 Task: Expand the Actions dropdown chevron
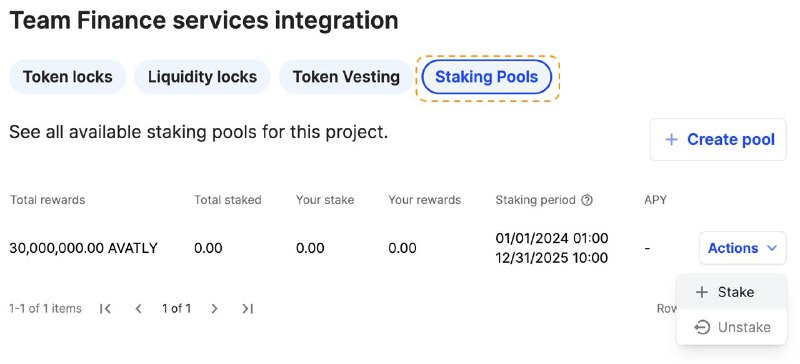[x=771, y=248]
